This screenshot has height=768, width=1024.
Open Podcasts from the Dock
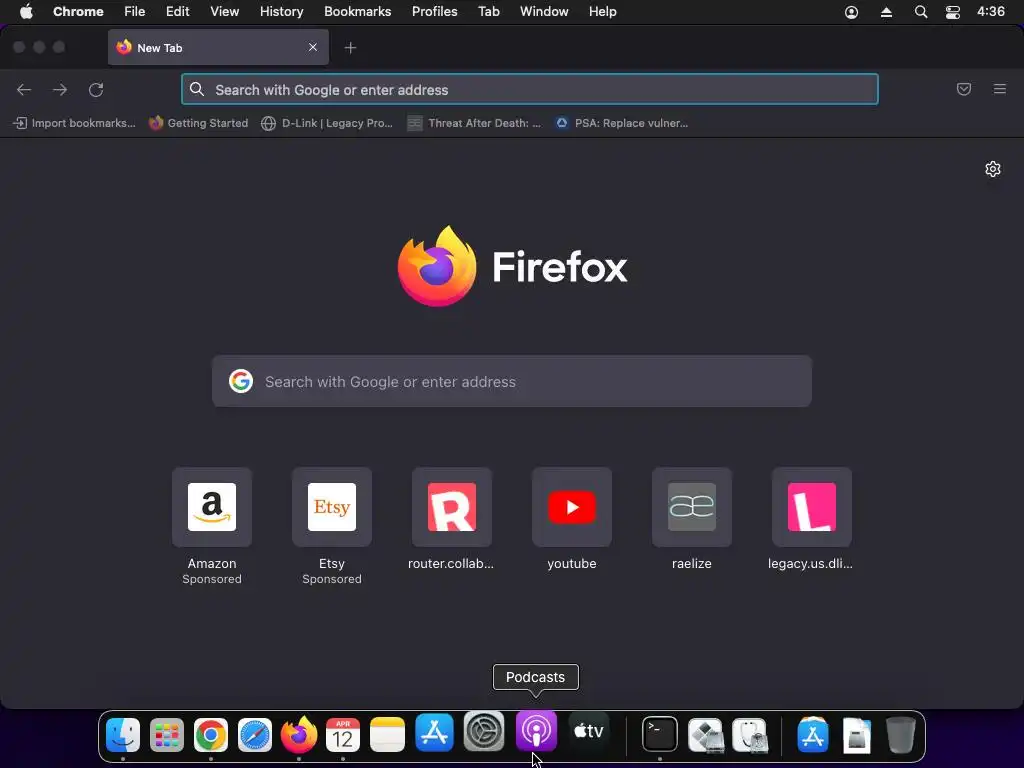pyautogui.click(x=536, y=731)
